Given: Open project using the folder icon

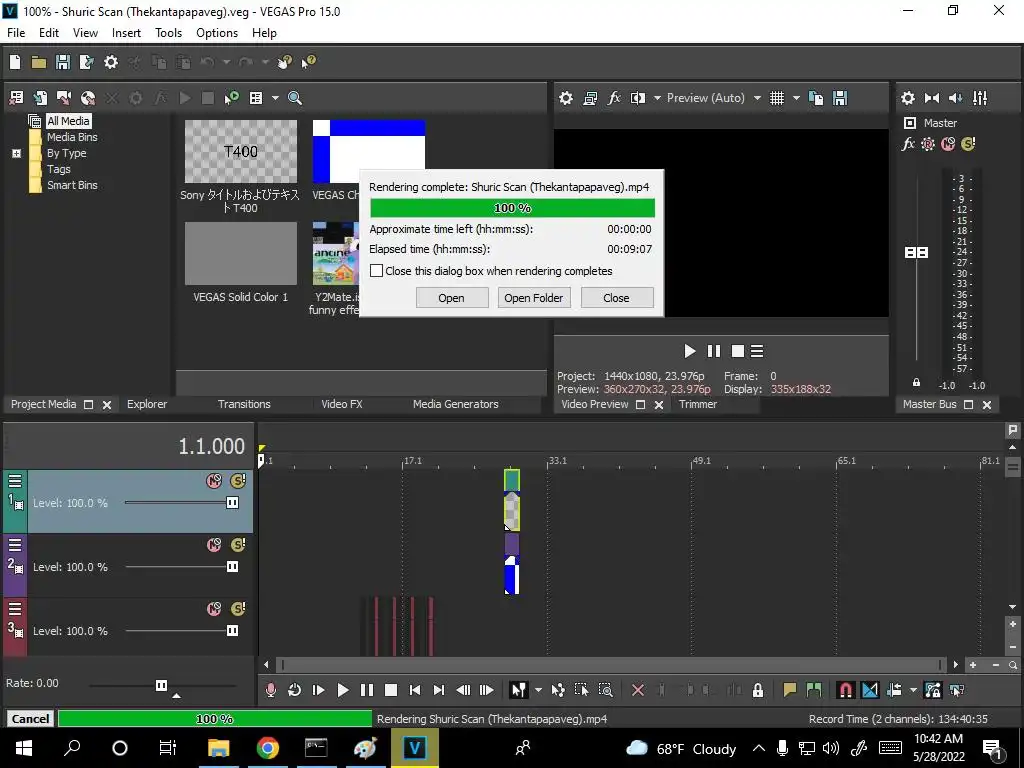Looking at the screenshot, I should pos(39,62).
